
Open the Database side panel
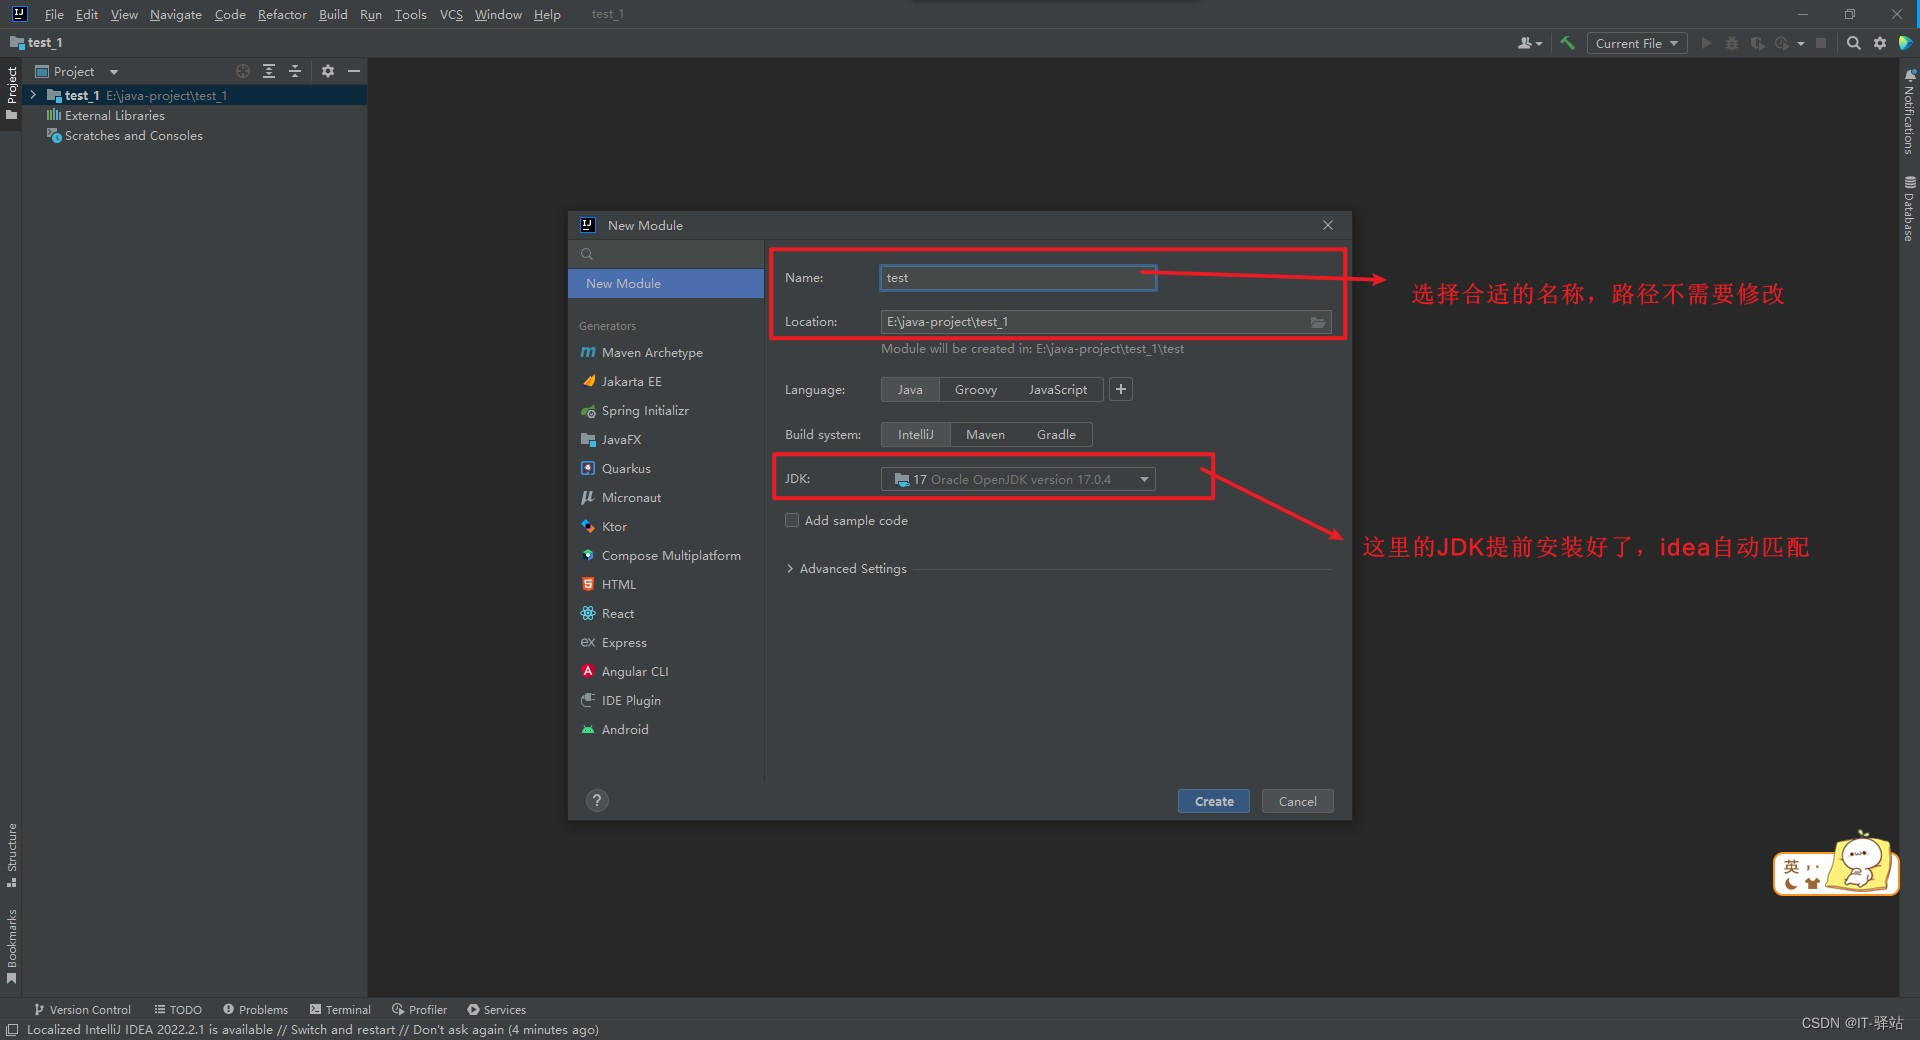coord(1909,209)
